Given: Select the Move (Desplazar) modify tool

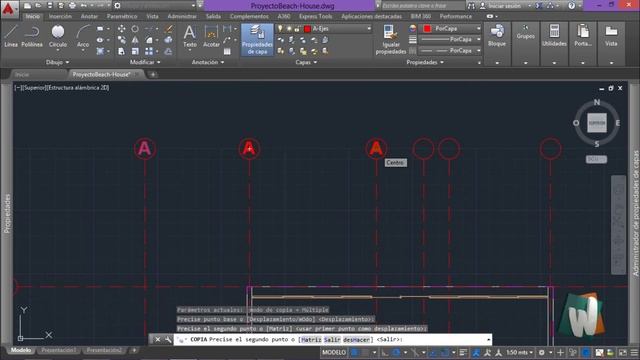Looking at the screenshot, I should click(122, 29).
